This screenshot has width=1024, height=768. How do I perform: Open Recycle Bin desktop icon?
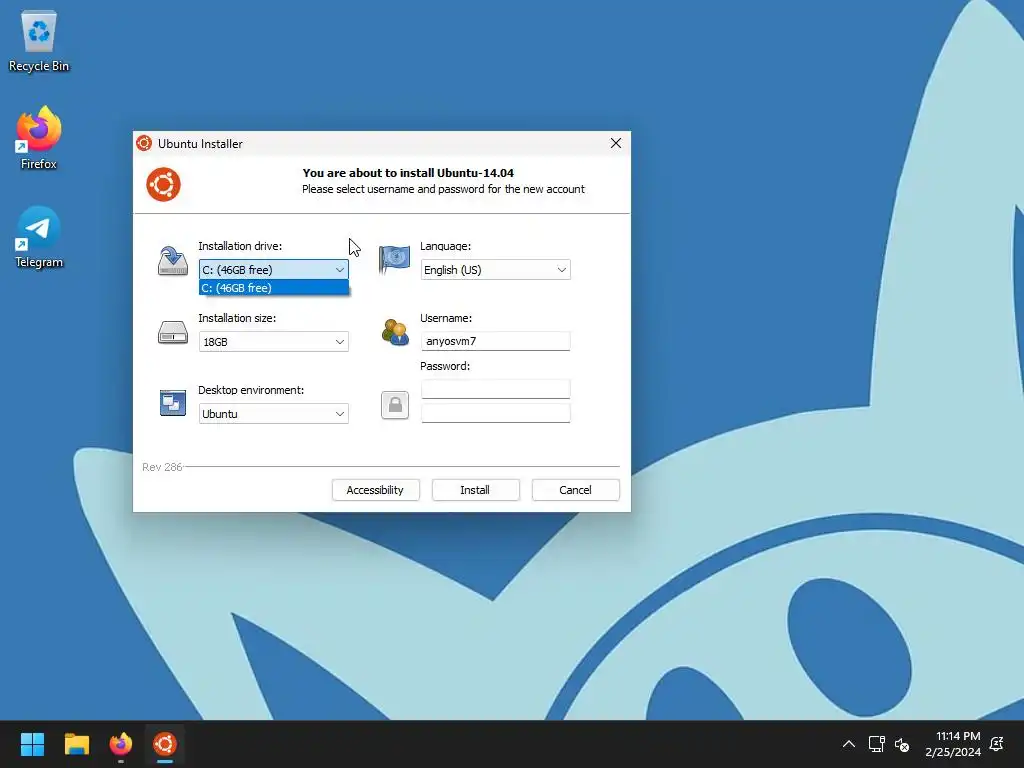coord(39,41)
